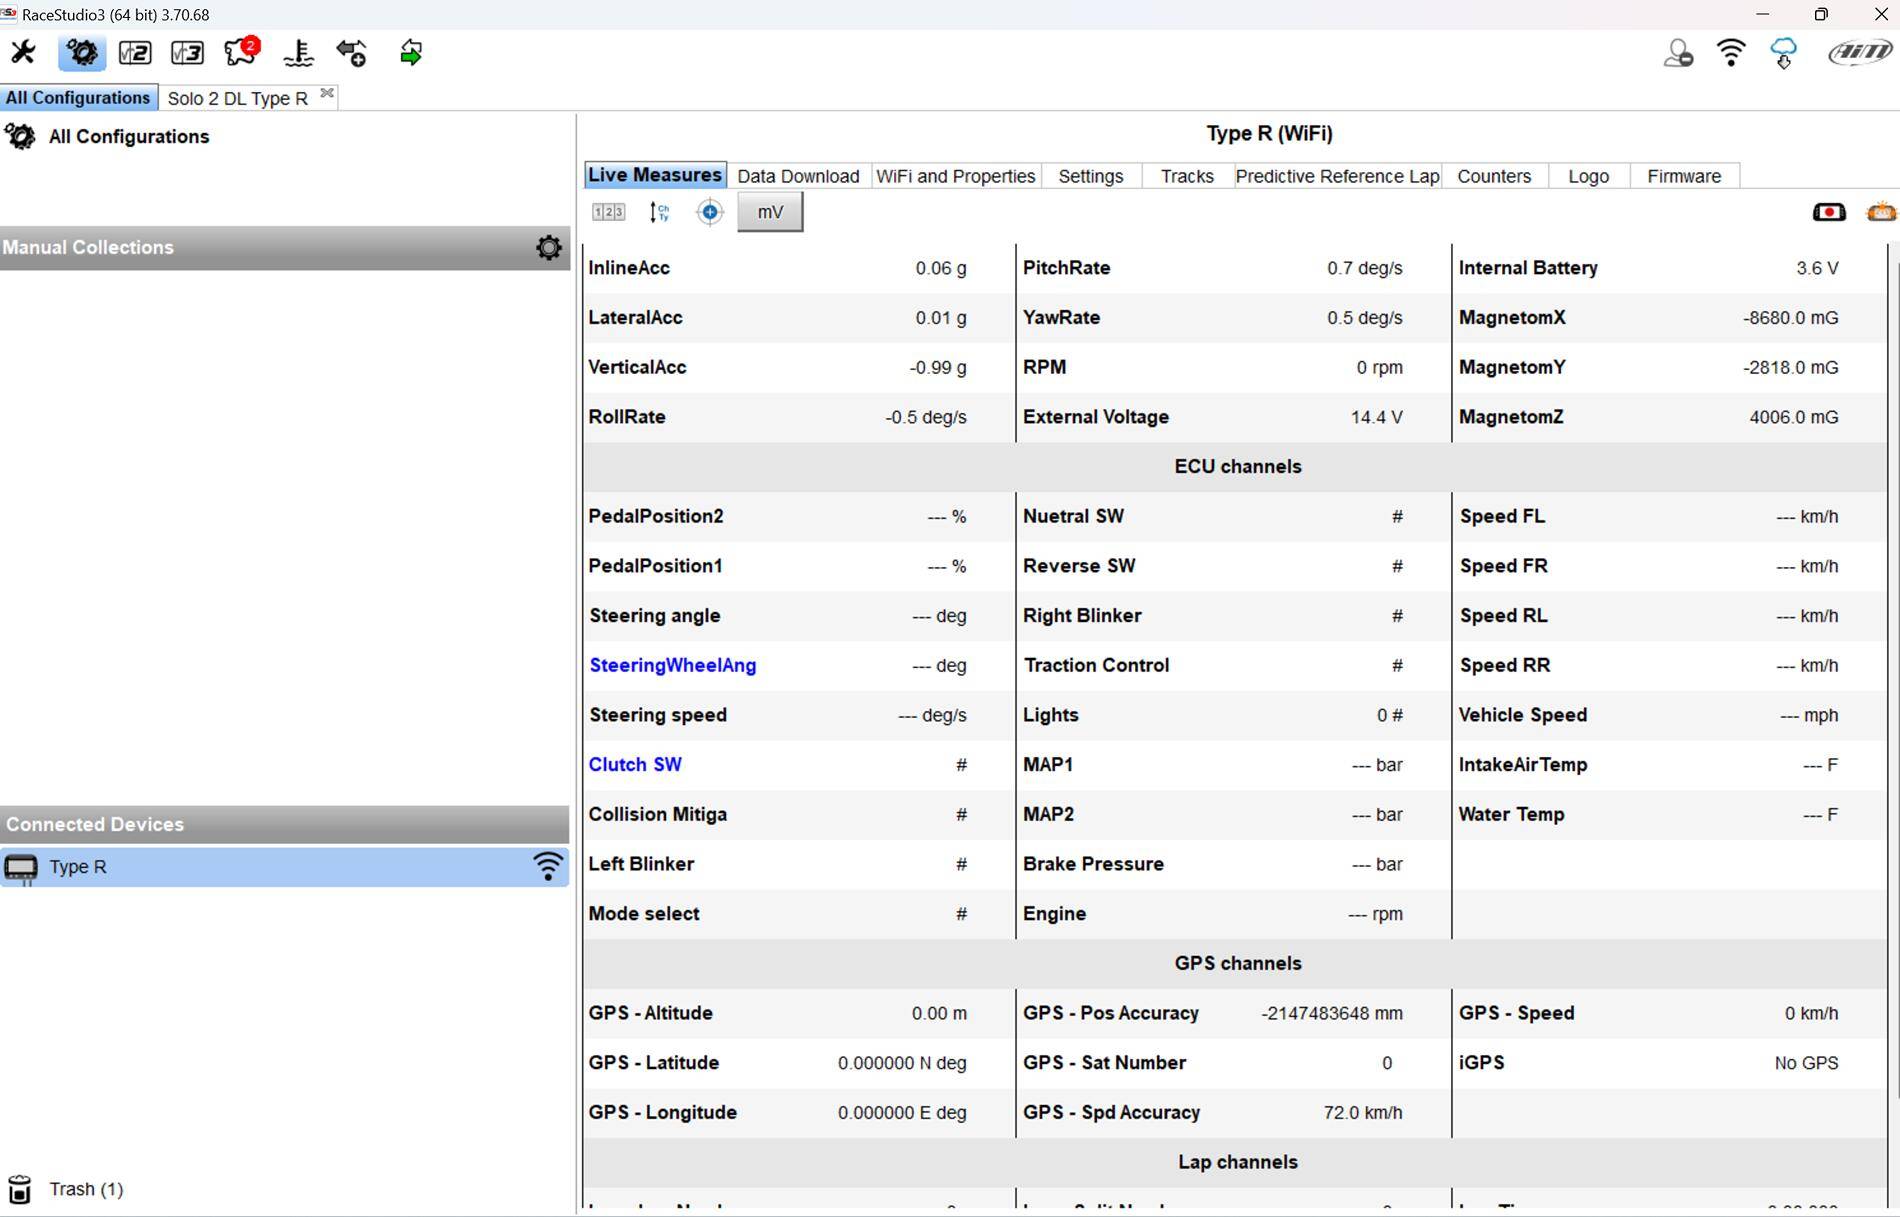Viewport: 1900px width, 1217px height.
Task: Select Type R in Connected Devices
Action: [285, 867]
